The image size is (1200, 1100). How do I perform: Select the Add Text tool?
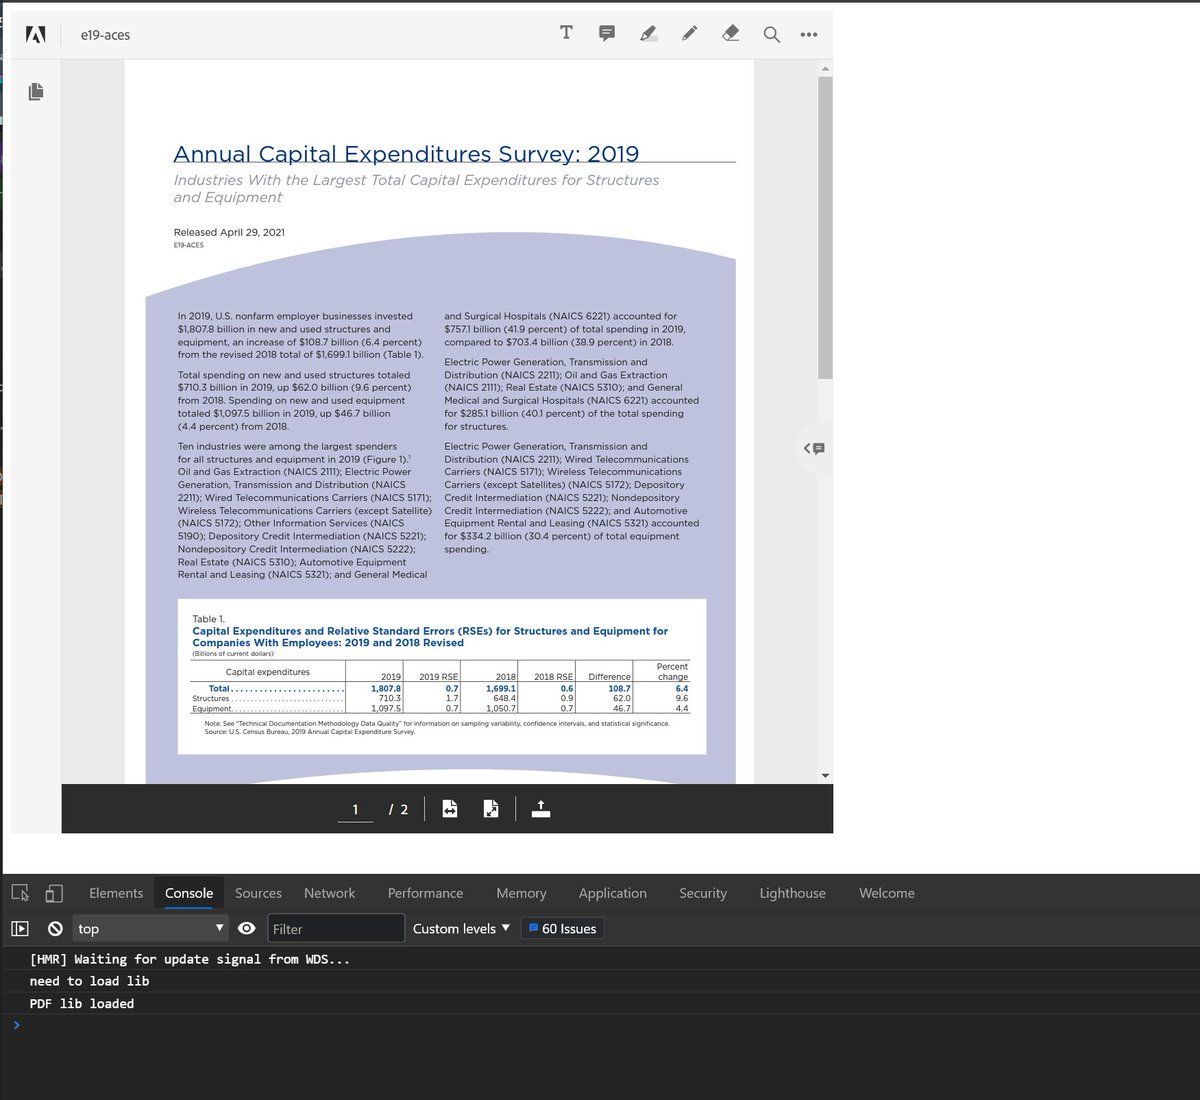point(566,33)
